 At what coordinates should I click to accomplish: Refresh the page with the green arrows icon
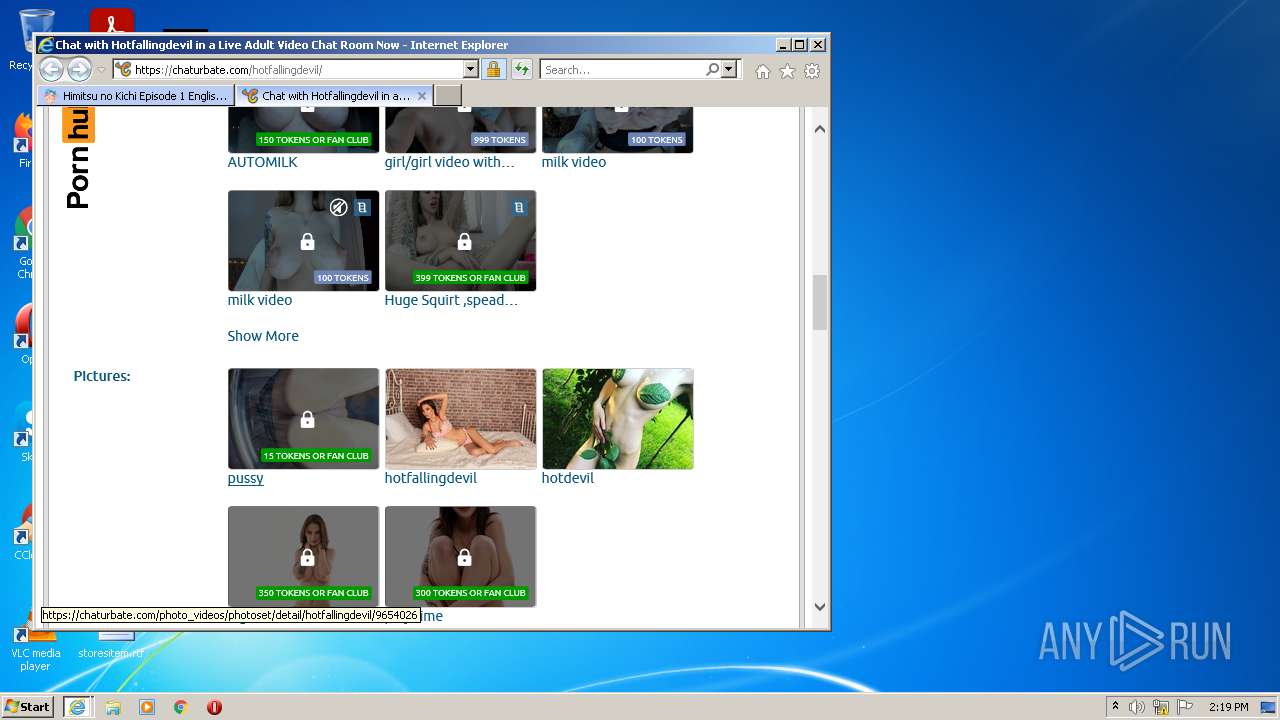click(521, 69)
